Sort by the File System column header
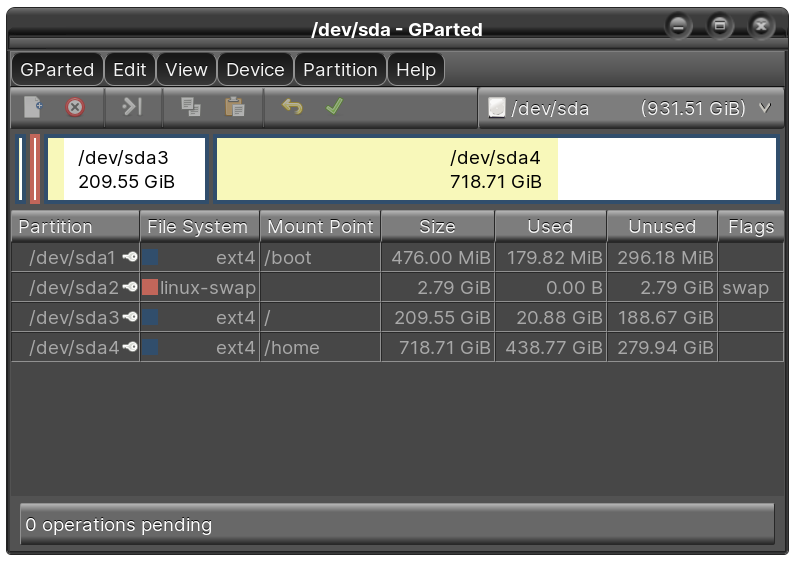This screenshot has width=795, height=561. pos(198,227)
